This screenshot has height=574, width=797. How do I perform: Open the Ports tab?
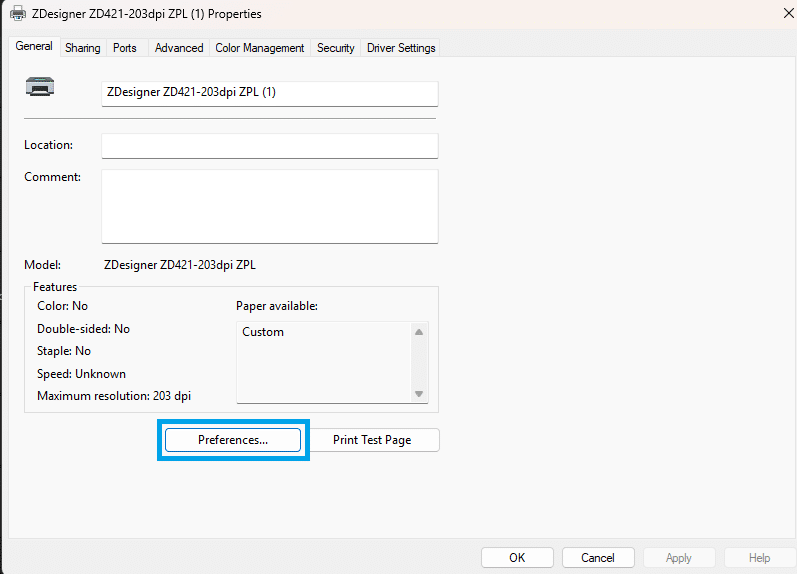pos(125,48)
